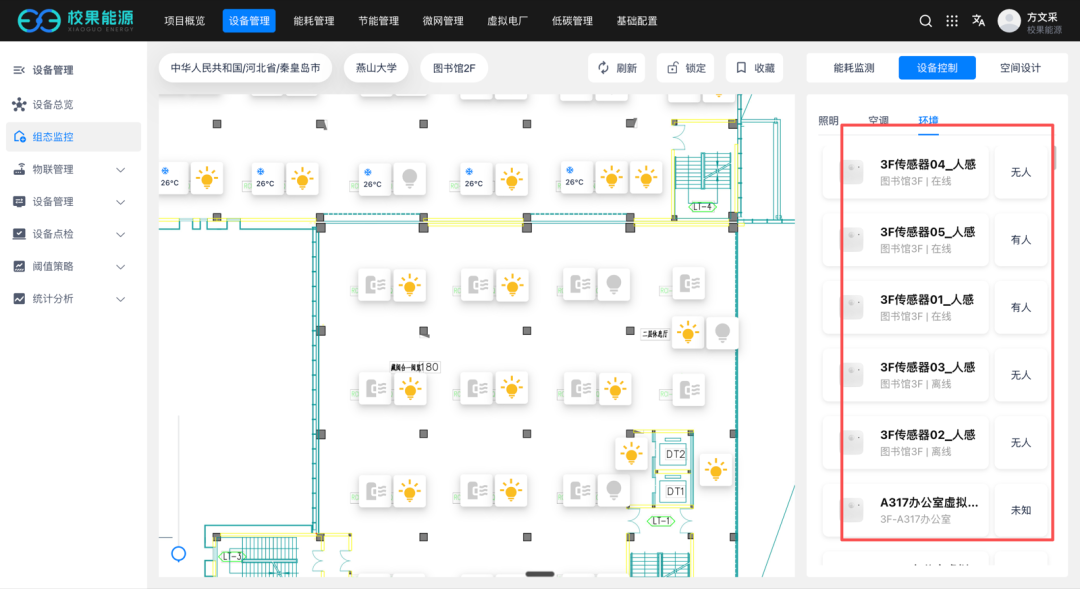Toggle the lit lamp next to 二层休息厅 label

click(x=687, y=333)
